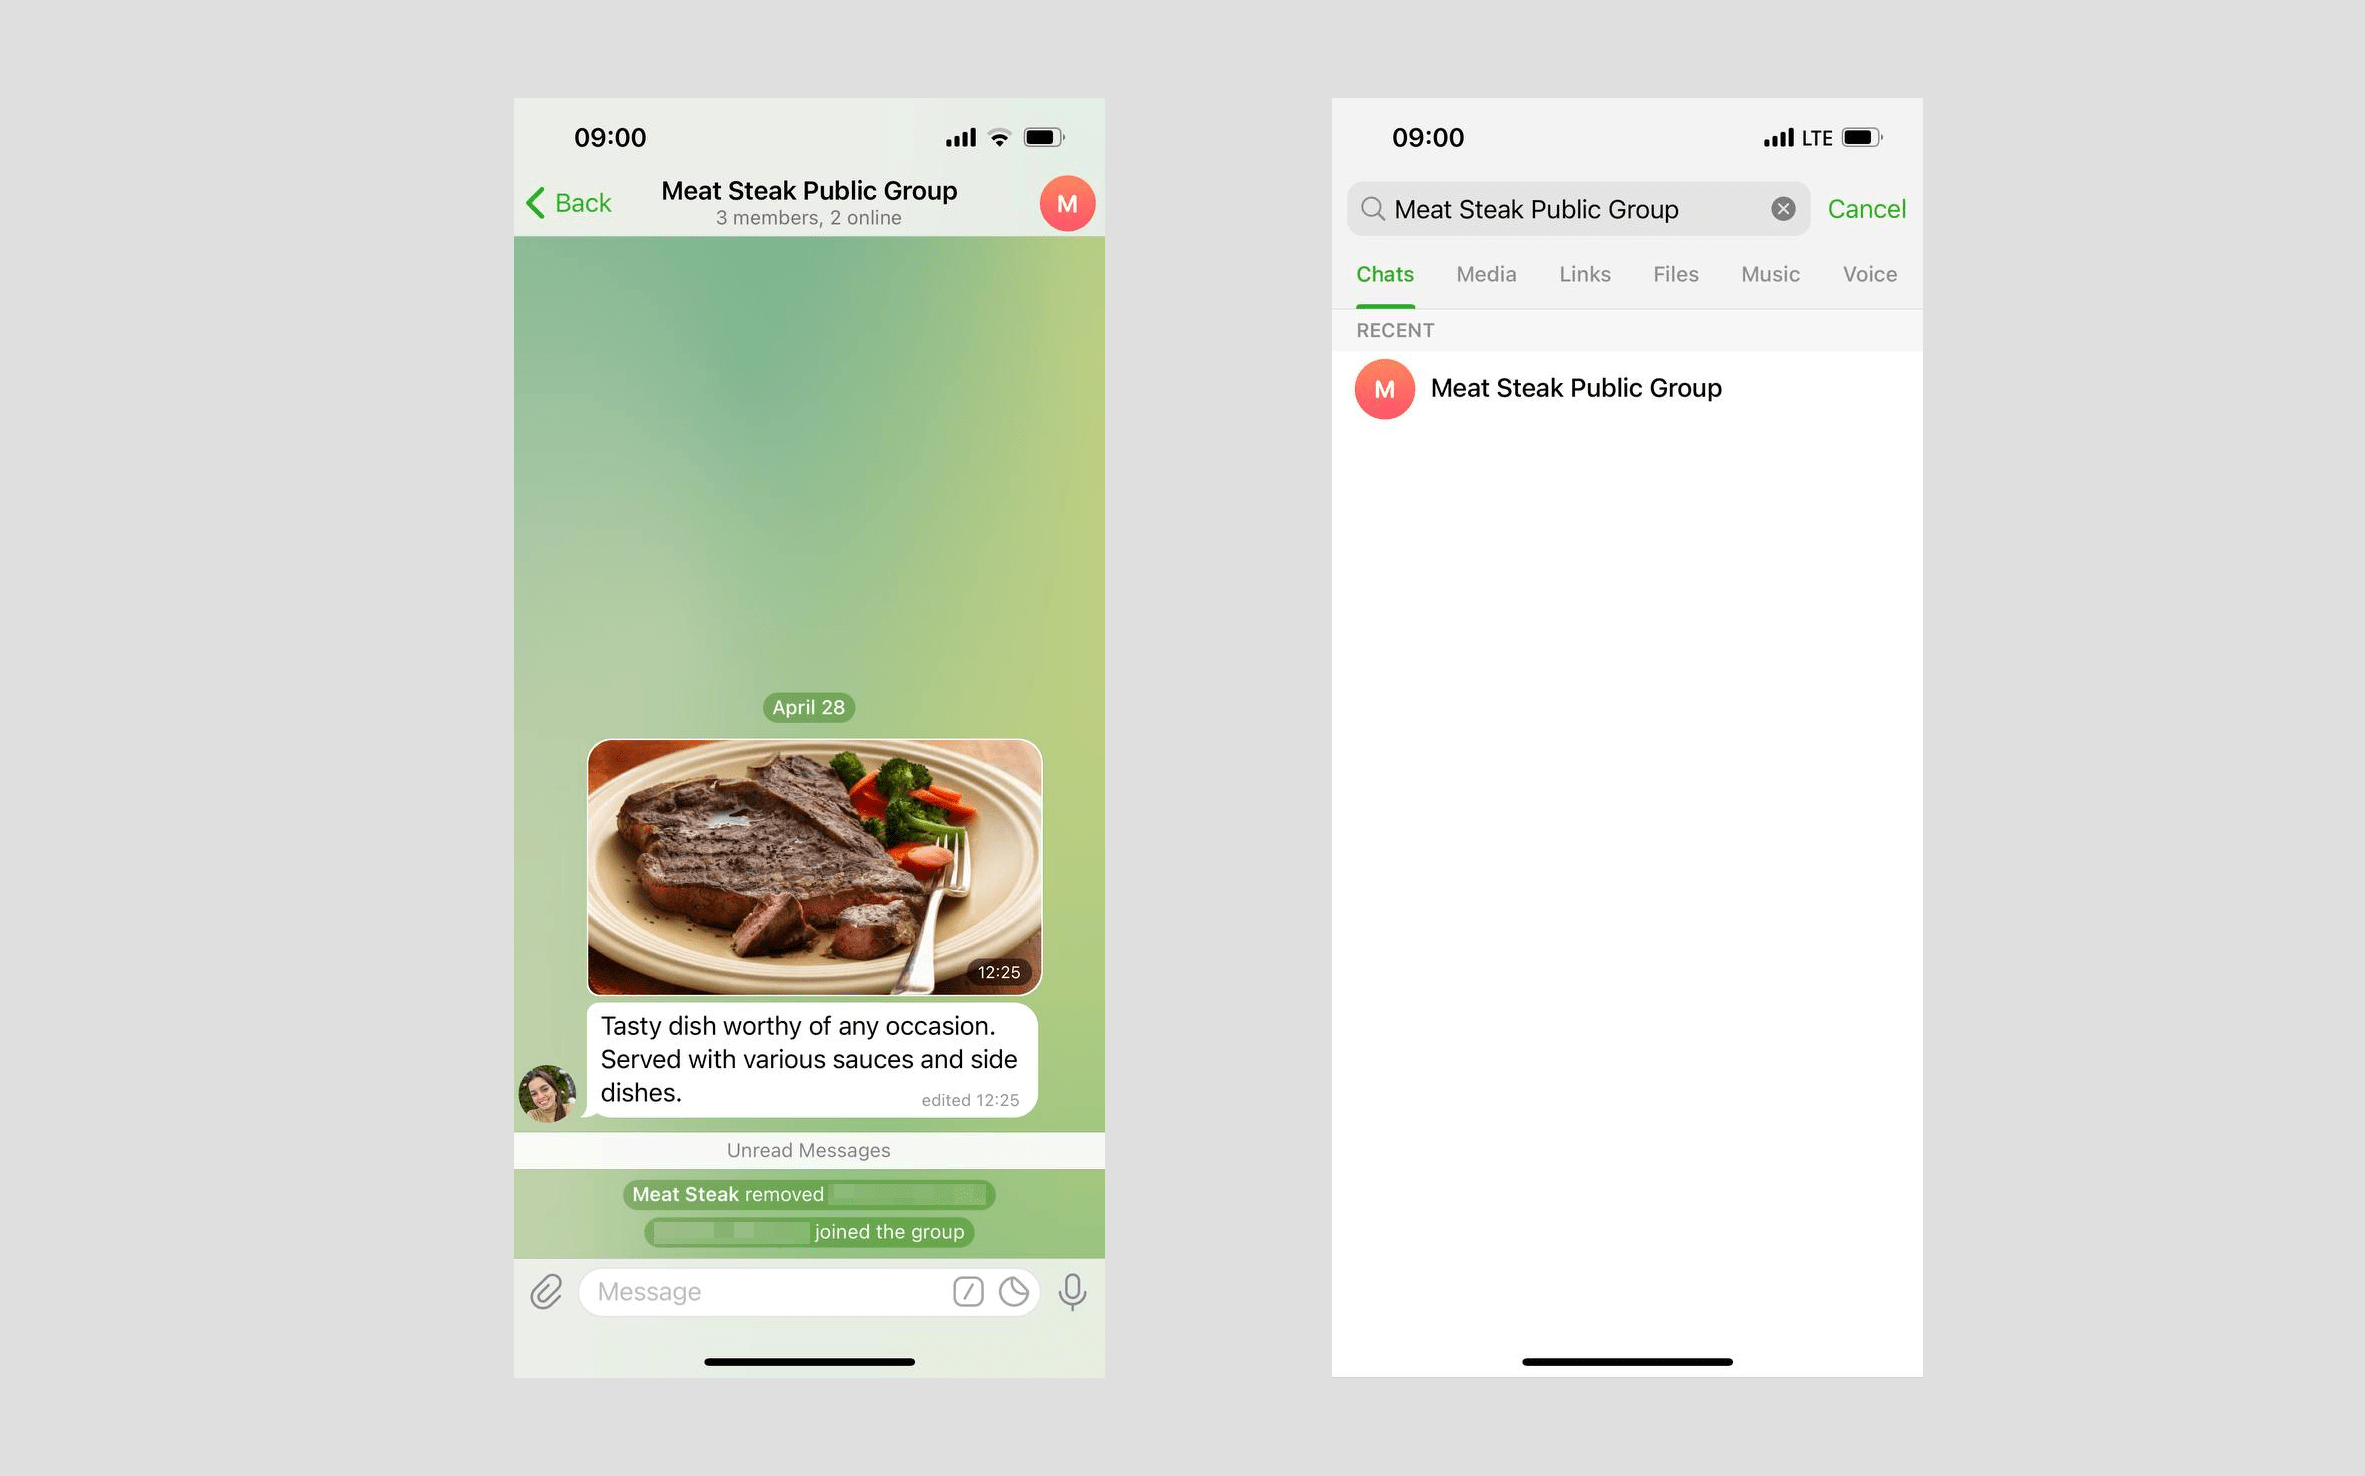This screenshot has height=1476, width=2365.
Task: Open group info from member count text
Action: coord(811,218)
